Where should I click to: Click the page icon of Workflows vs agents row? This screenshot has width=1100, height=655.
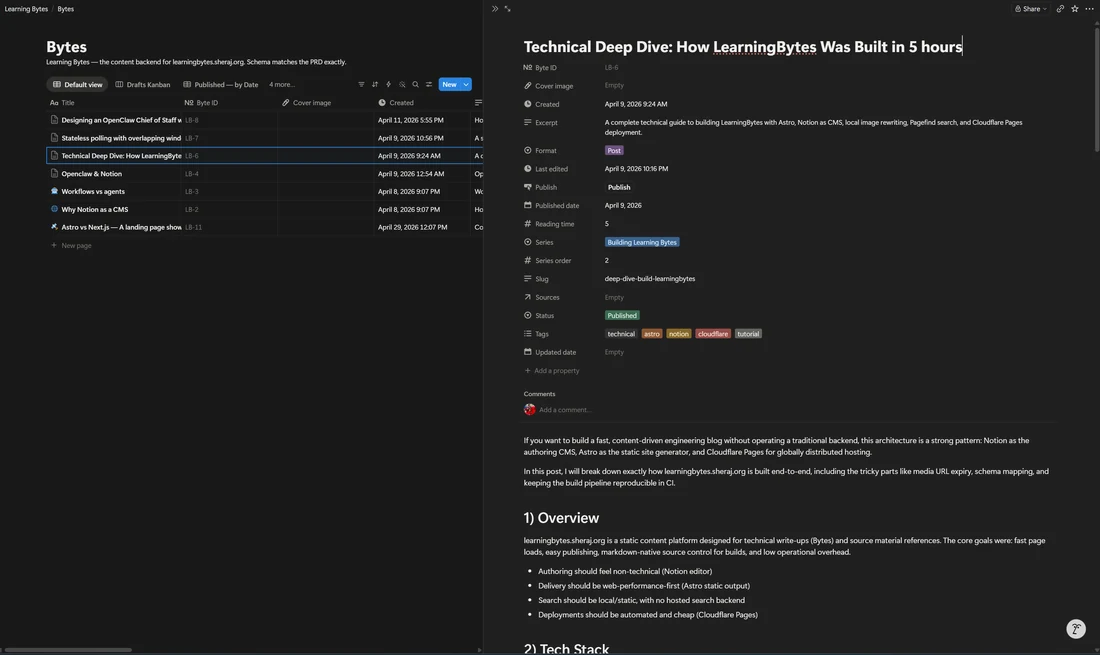coord(54,191)
